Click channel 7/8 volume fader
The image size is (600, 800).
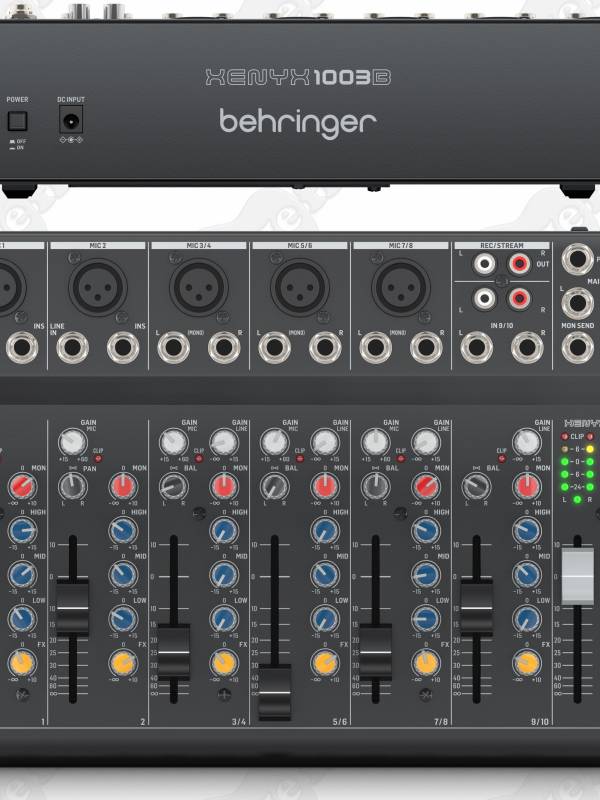pos(376,652)
